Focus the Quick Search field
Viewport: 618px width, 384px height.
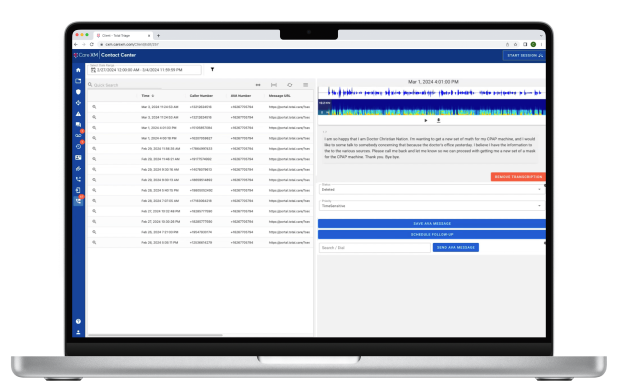pyautogui.click(x=126, y=85)
